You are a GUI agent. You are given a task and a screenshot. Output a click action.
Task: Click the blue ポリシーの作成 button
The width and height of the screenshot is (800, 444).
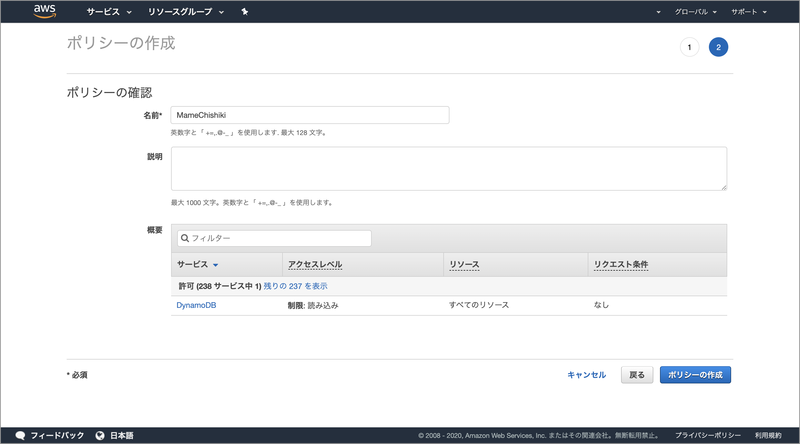(x=695, y=375)
